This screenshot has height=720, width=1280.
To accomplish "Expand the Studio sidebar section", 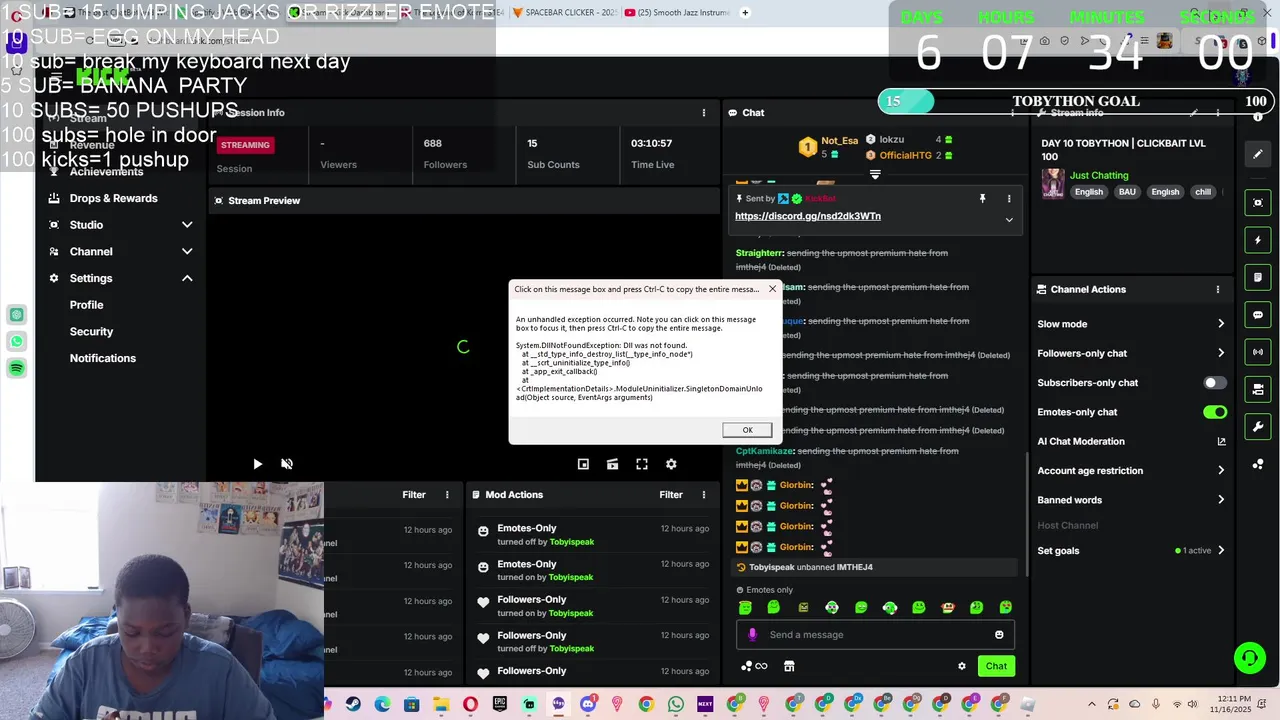I will click(x=187, y=225).
